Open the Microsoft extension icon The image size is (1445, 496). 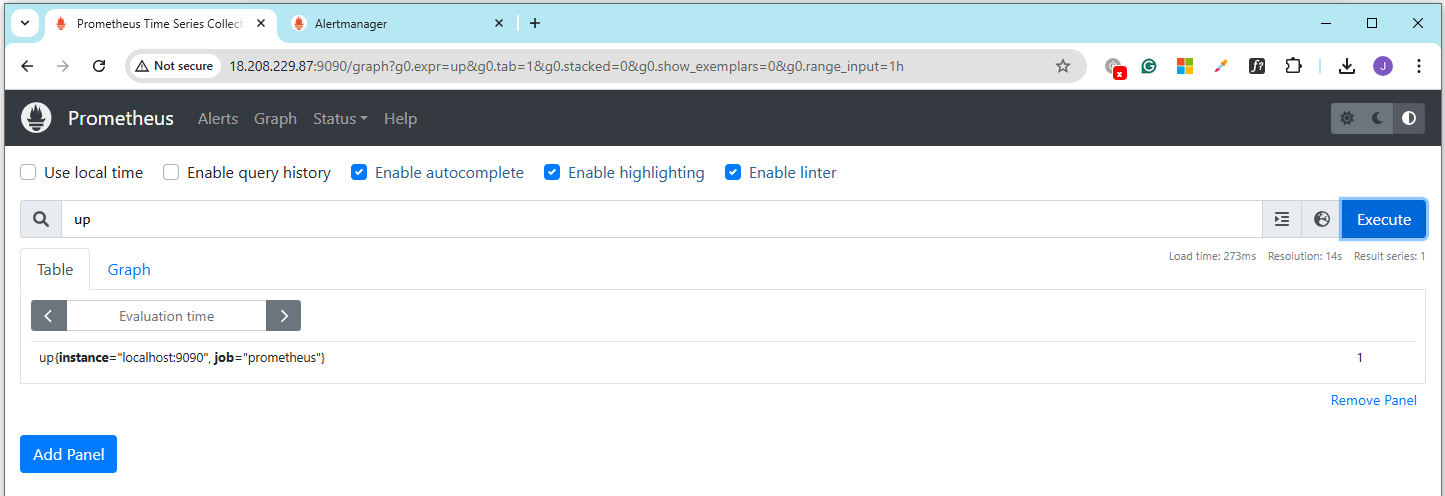pyautogui.click(x=1185, y=66)
